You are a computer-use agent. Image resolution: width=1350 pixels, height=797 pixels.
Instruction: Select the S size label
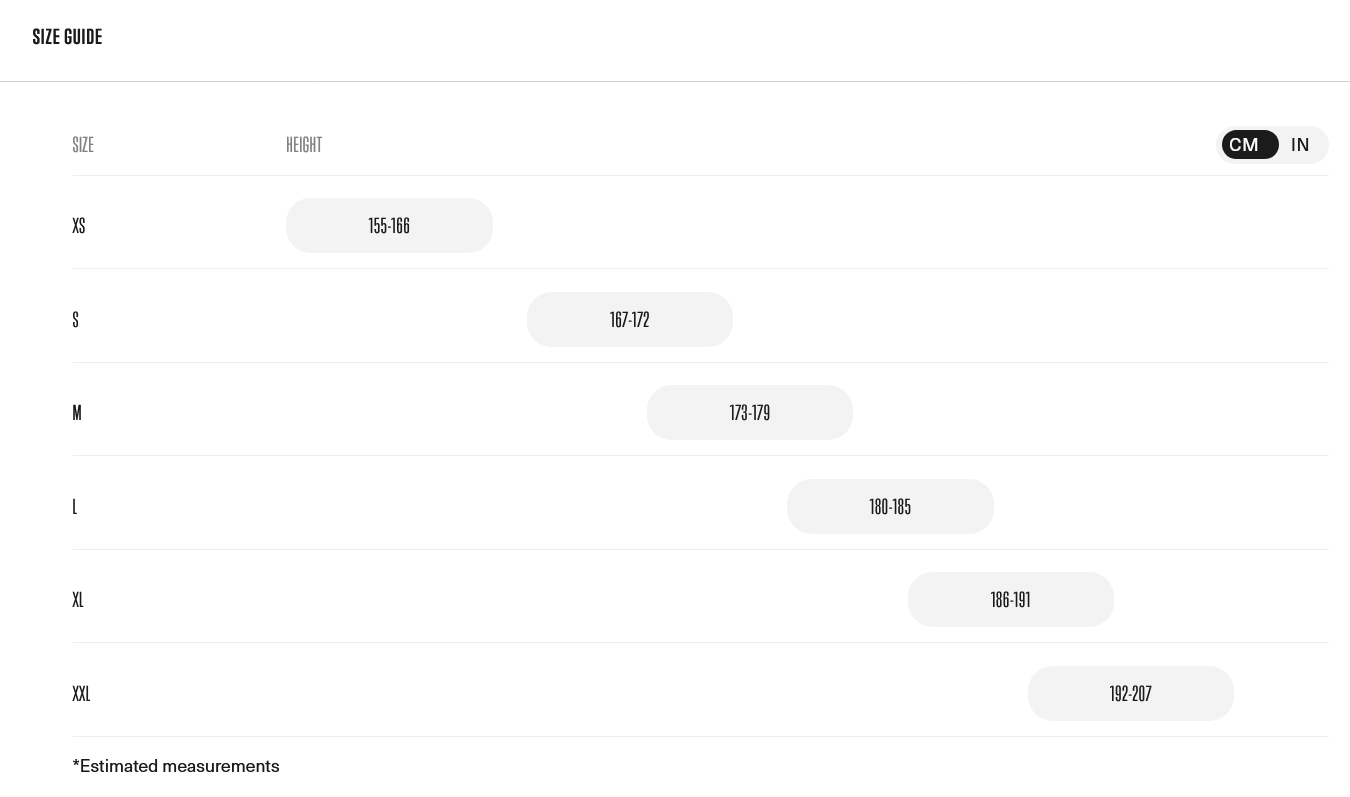click(76, 320)
